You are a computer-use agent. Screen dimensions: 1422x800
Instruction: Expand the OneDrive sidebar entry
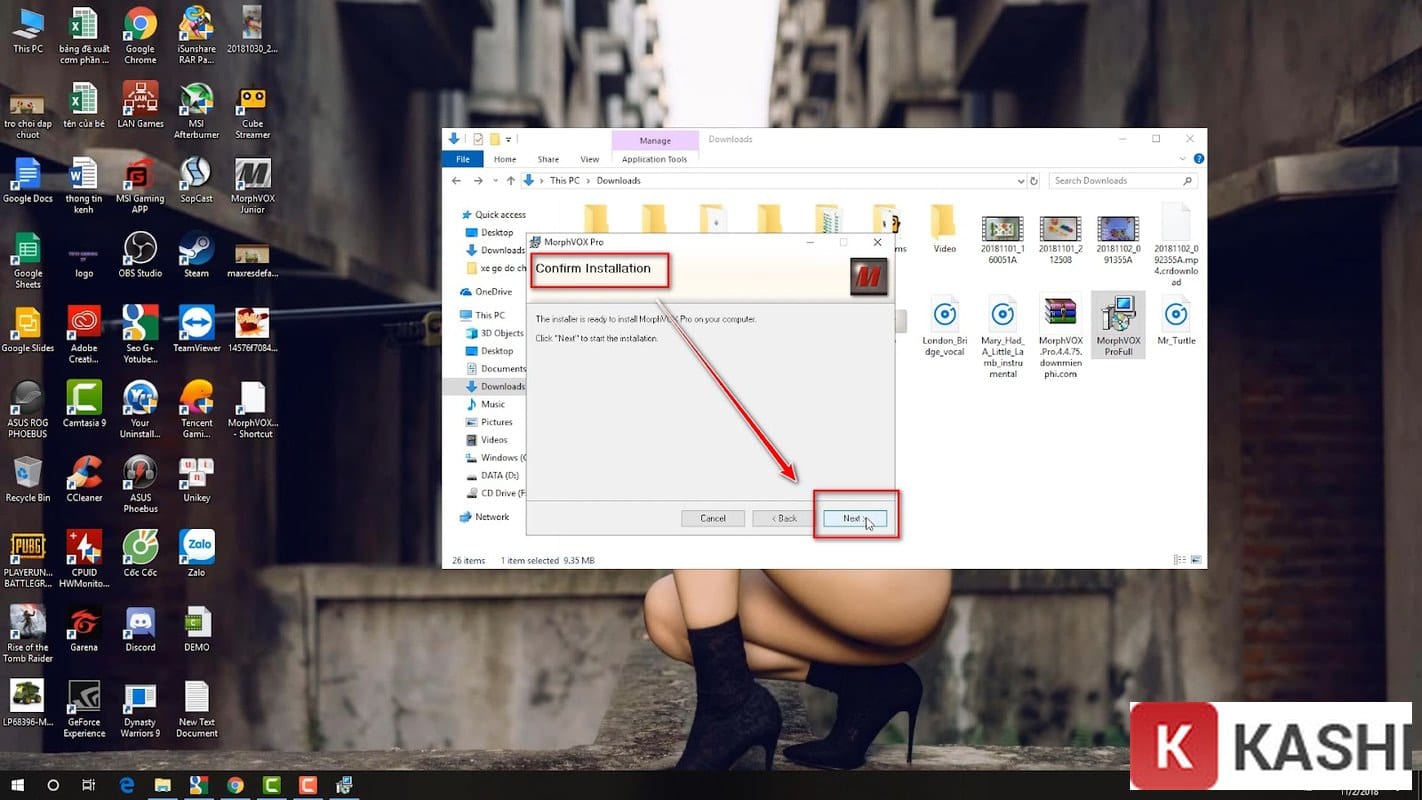point(462,291)
